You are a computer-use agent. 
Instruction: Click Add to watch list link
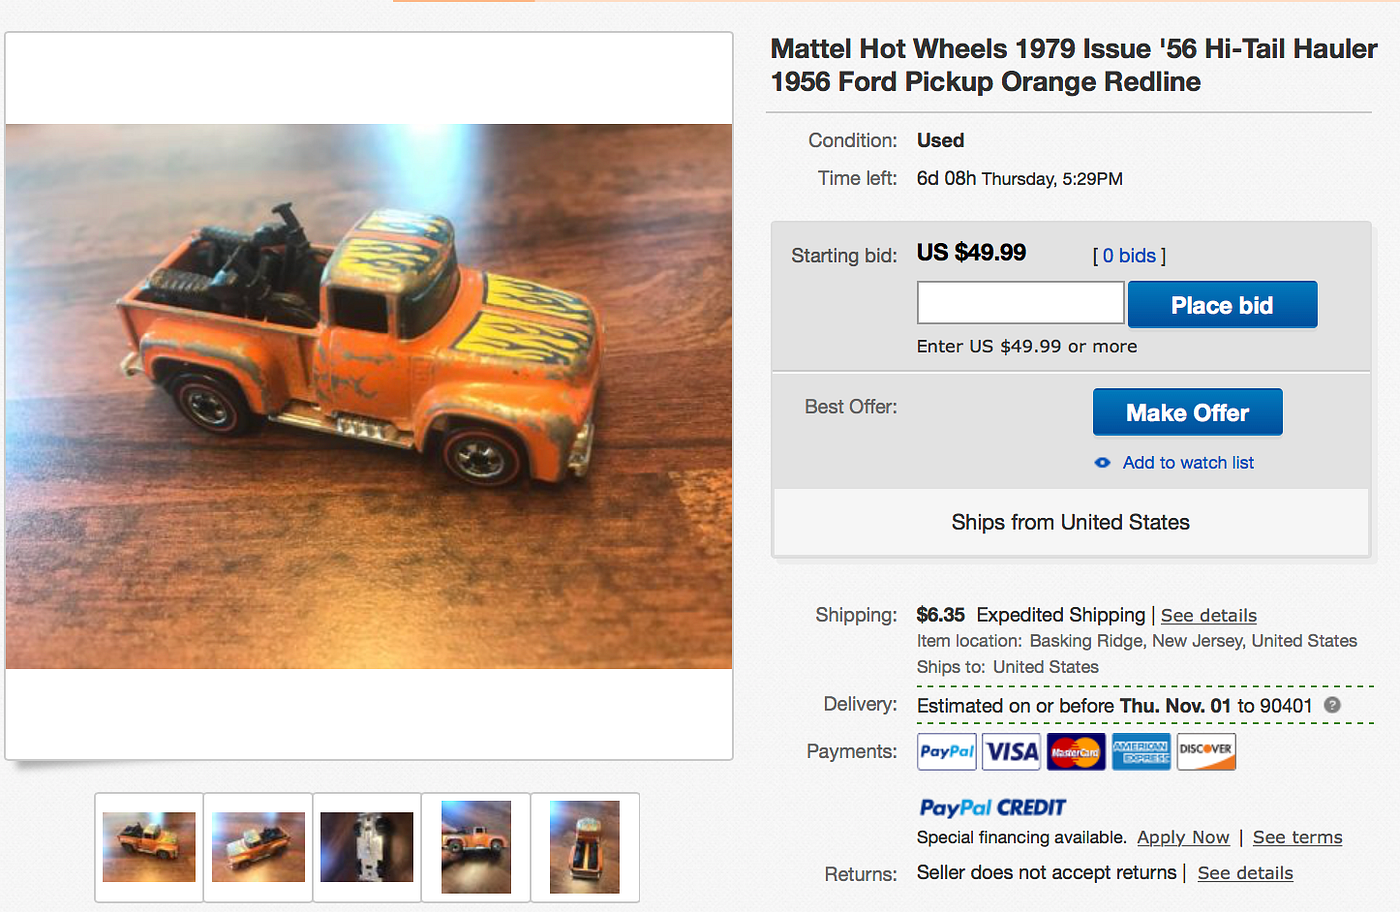tap(1188, 463)
